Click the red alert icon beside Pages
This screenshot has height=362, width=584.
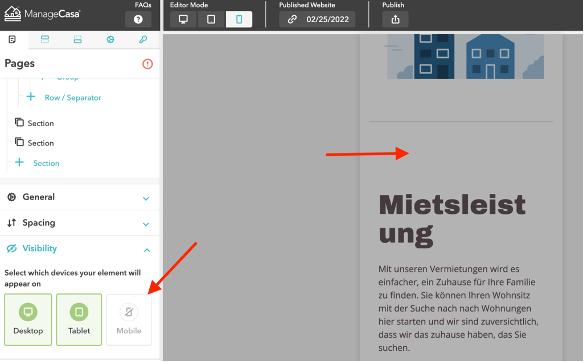(x=147, y=64)
